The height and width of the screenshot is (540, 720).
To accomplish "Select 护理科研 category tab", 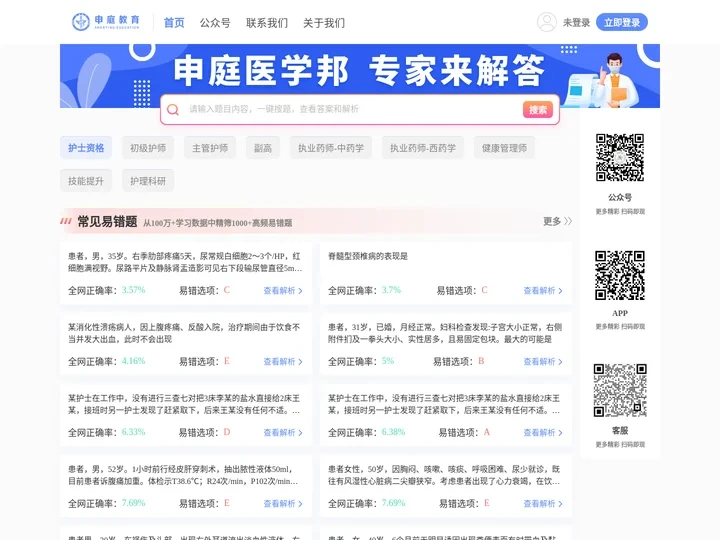I will coord(148,180).
